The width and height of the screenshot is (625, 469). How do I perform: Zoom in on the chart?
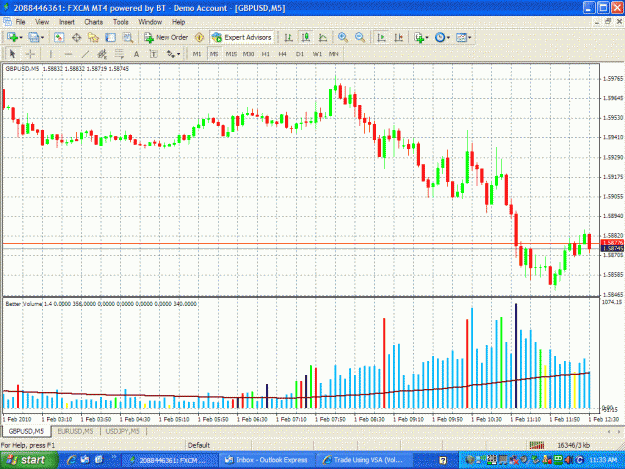[x=343, y=37]
